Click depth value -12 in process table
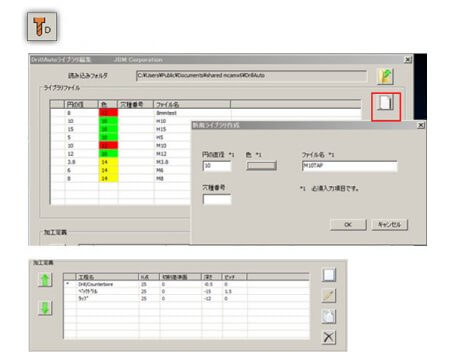Screen dimensions: 456x360 point(208,299)
